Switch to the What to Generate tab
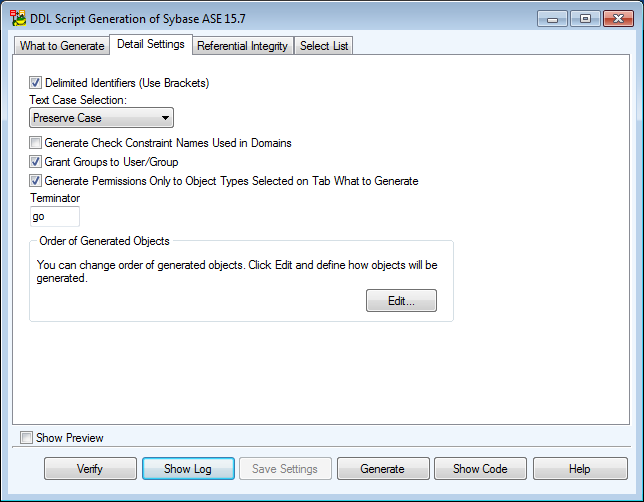644x502 pixels. (x=62, y=46)
